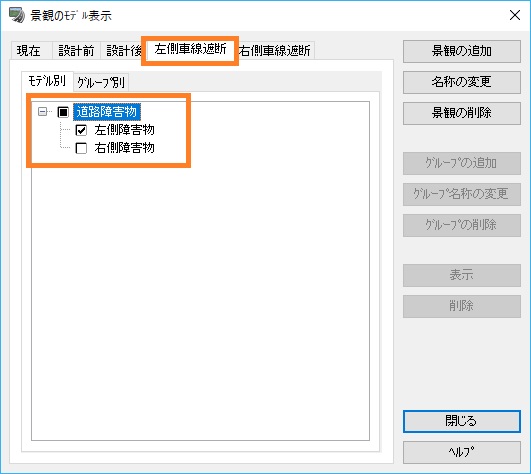531x474 pixels.
Task: Enable the 右側障害物 checkbox
Action: (81, 148)
